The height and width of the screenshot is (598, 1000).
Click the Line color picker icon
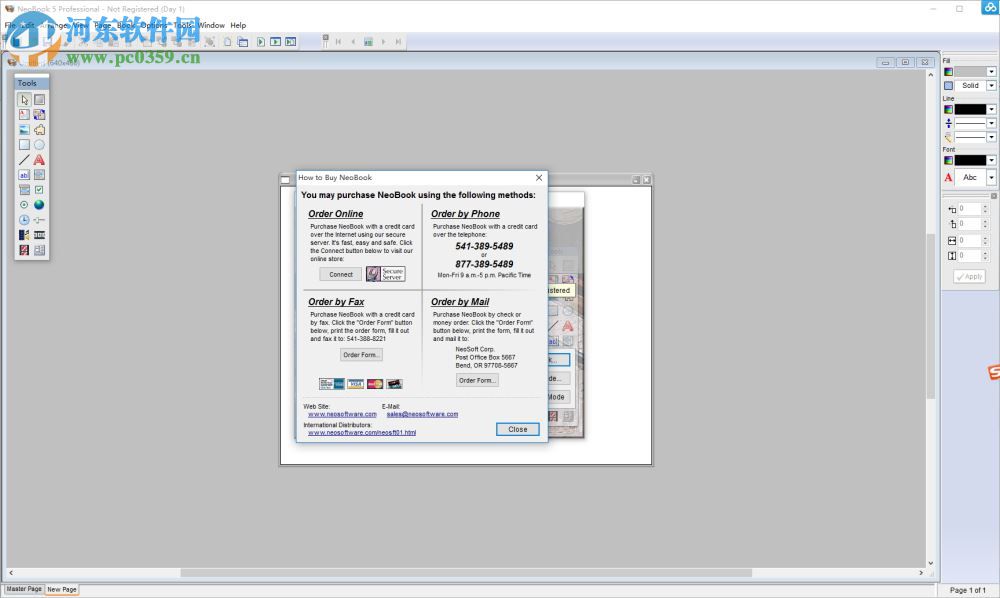pos(948,110)
